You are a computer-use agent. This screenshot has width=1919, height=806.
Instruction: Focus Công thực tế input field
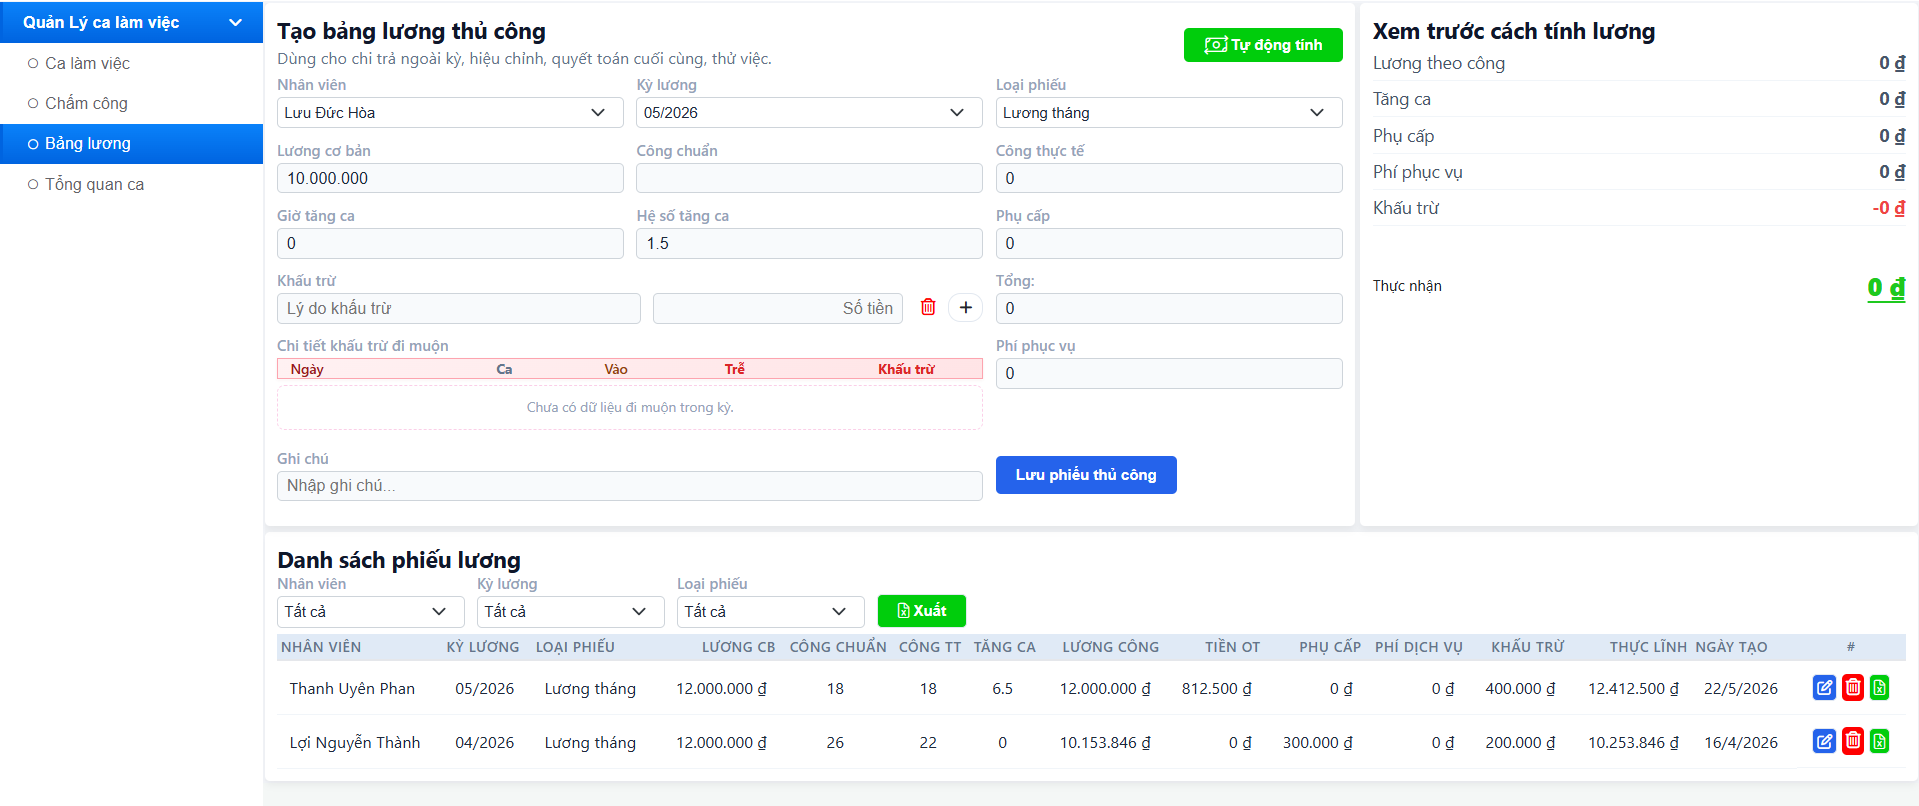[x=1169, y=178]
